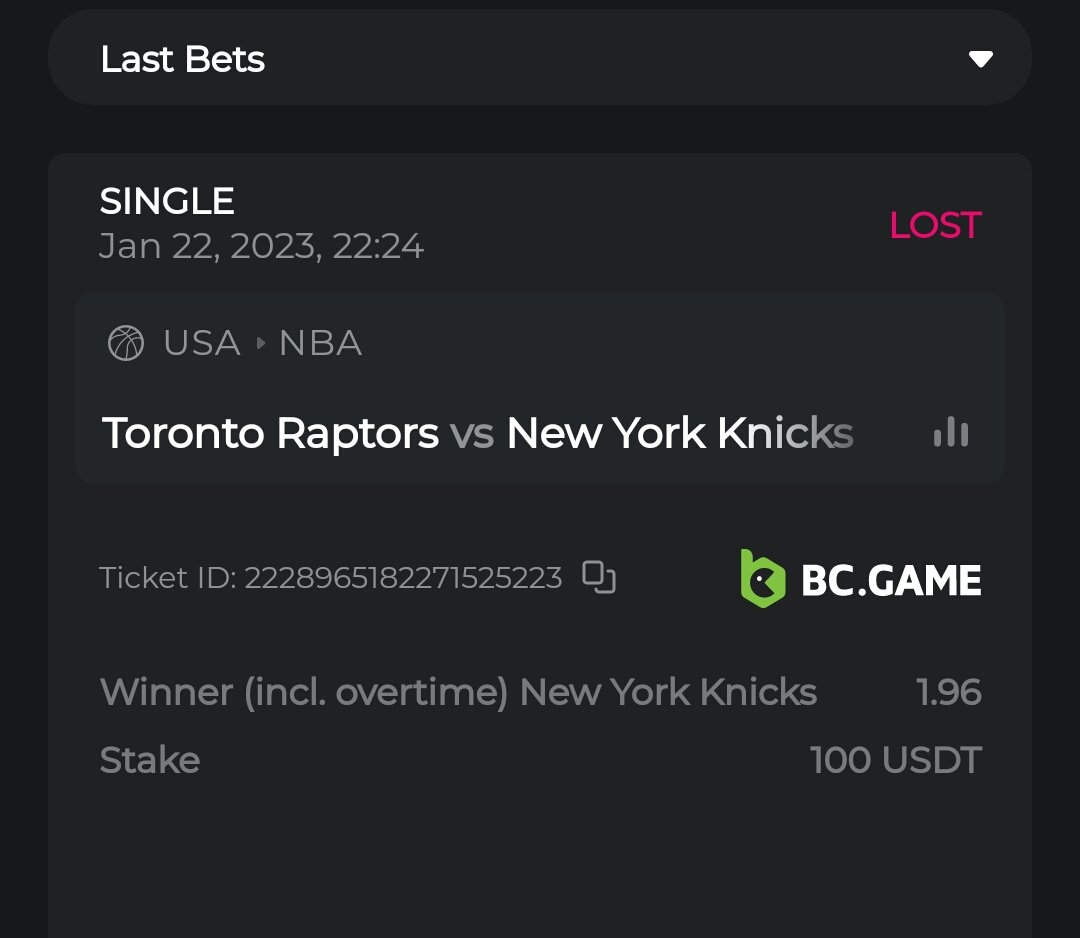Click the green BC.GAME logo icon

[762, 578]
